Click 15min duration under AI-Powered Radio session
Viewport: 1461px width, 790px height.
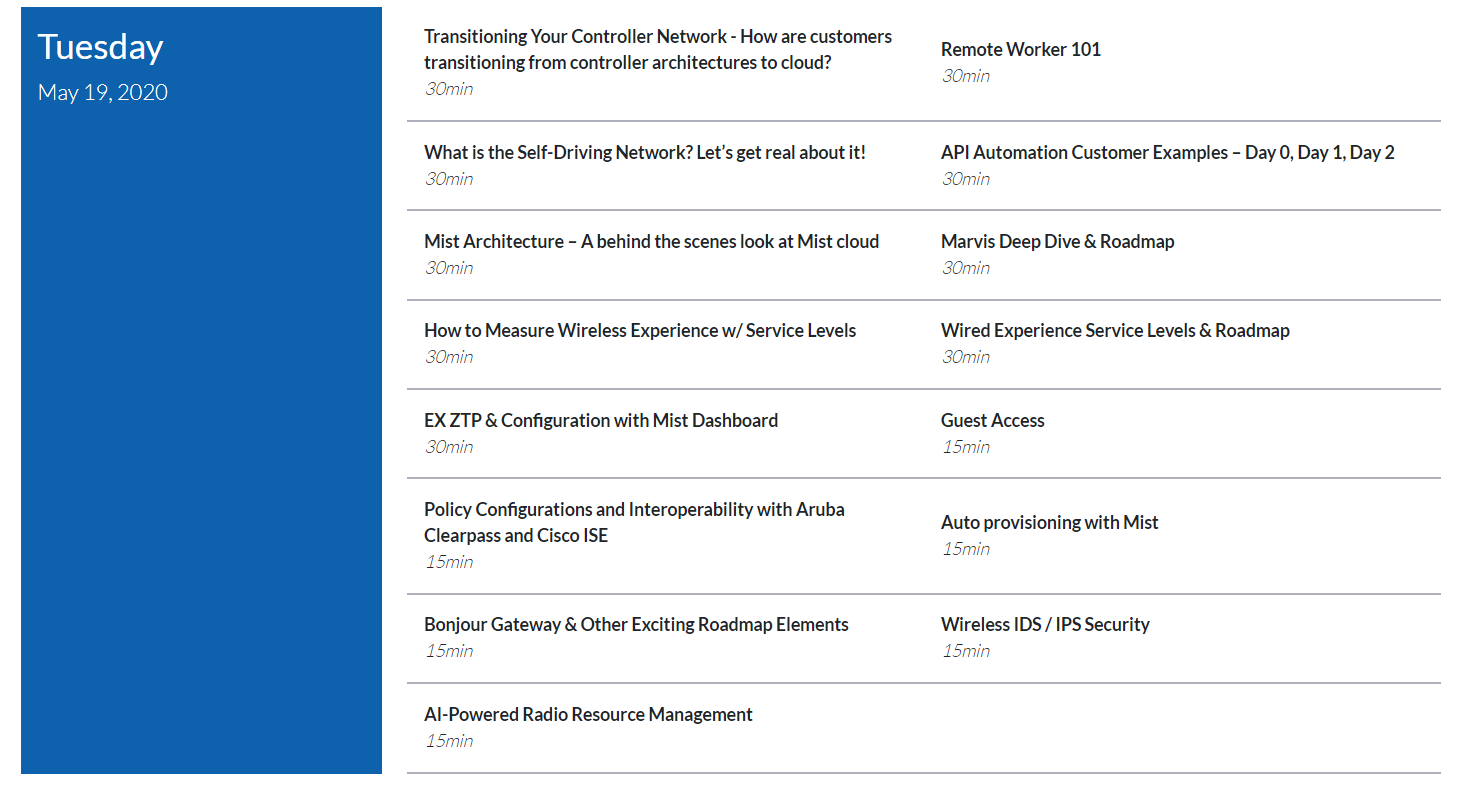coord(448,741)
